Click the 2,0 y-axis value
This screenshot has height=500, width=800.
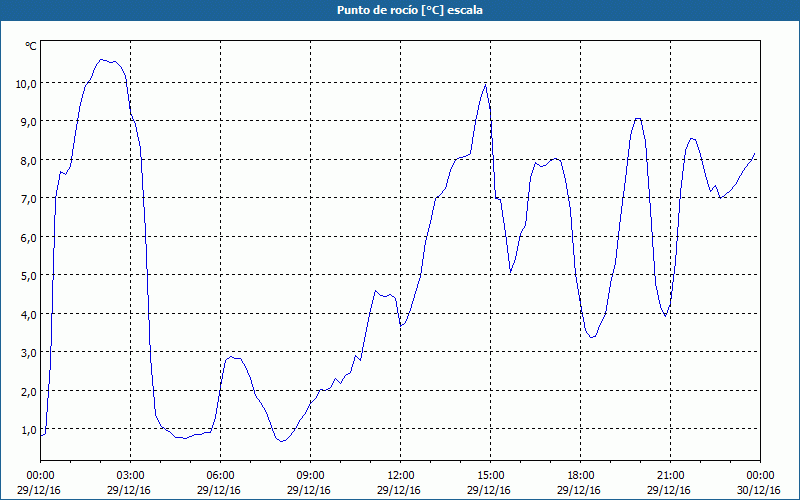29,392
